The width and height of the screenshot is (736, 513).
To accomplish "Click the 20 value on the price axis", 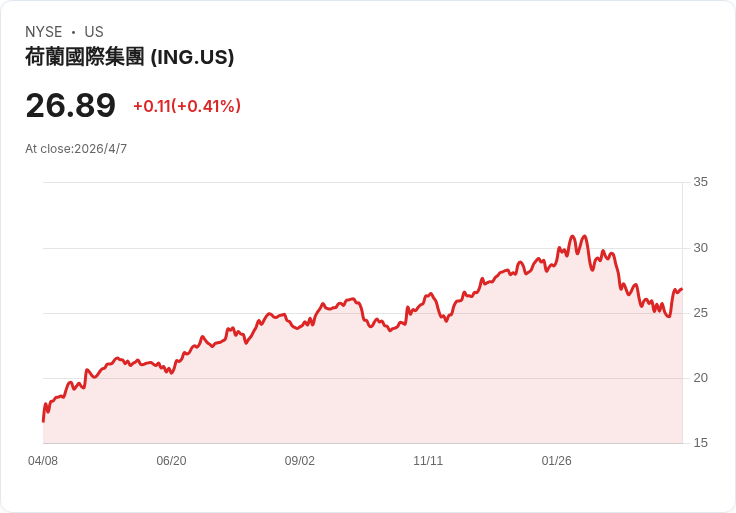I will pyautogui.click(x=700, y=378).
